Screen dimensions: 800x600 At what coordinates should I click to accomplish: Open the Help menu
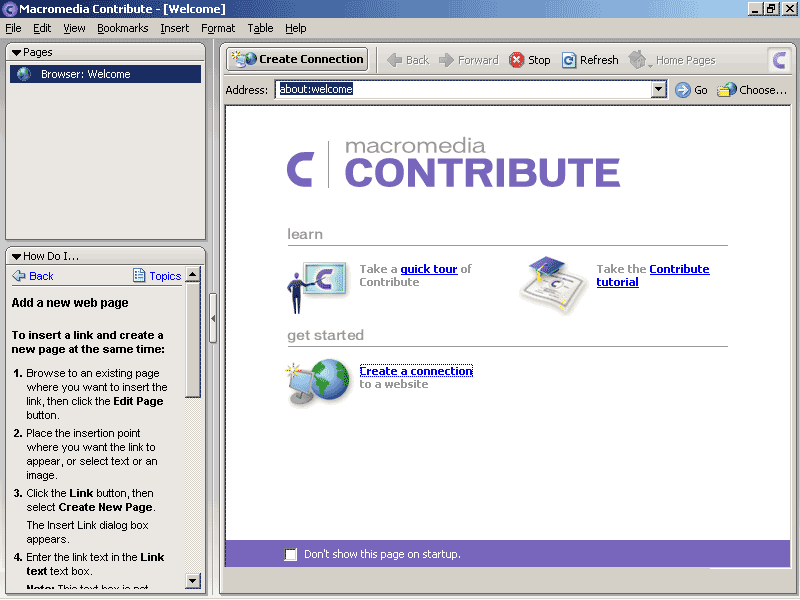(295, 29)
